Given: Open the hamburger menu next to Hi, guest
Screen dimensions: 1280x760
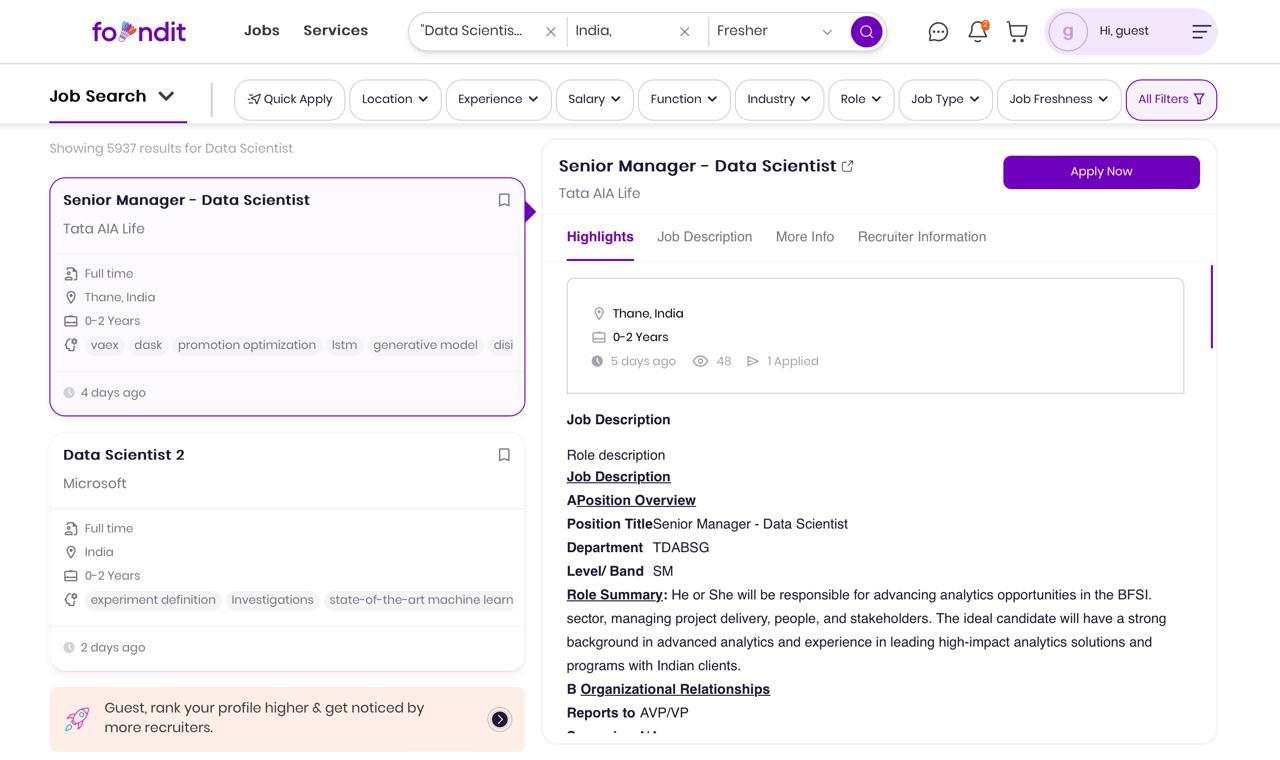Looking at the screenshot, I should pos(1202,32).
